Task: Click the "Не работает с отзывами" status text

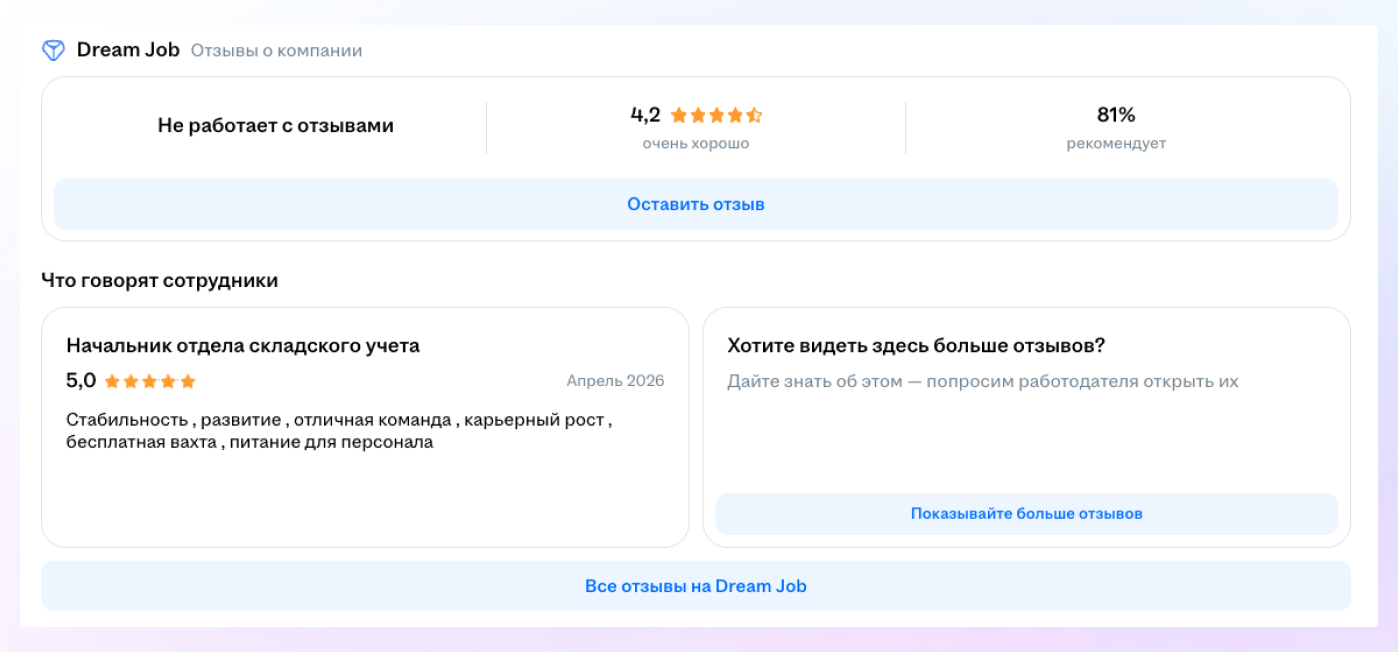Action: point(275,126)
